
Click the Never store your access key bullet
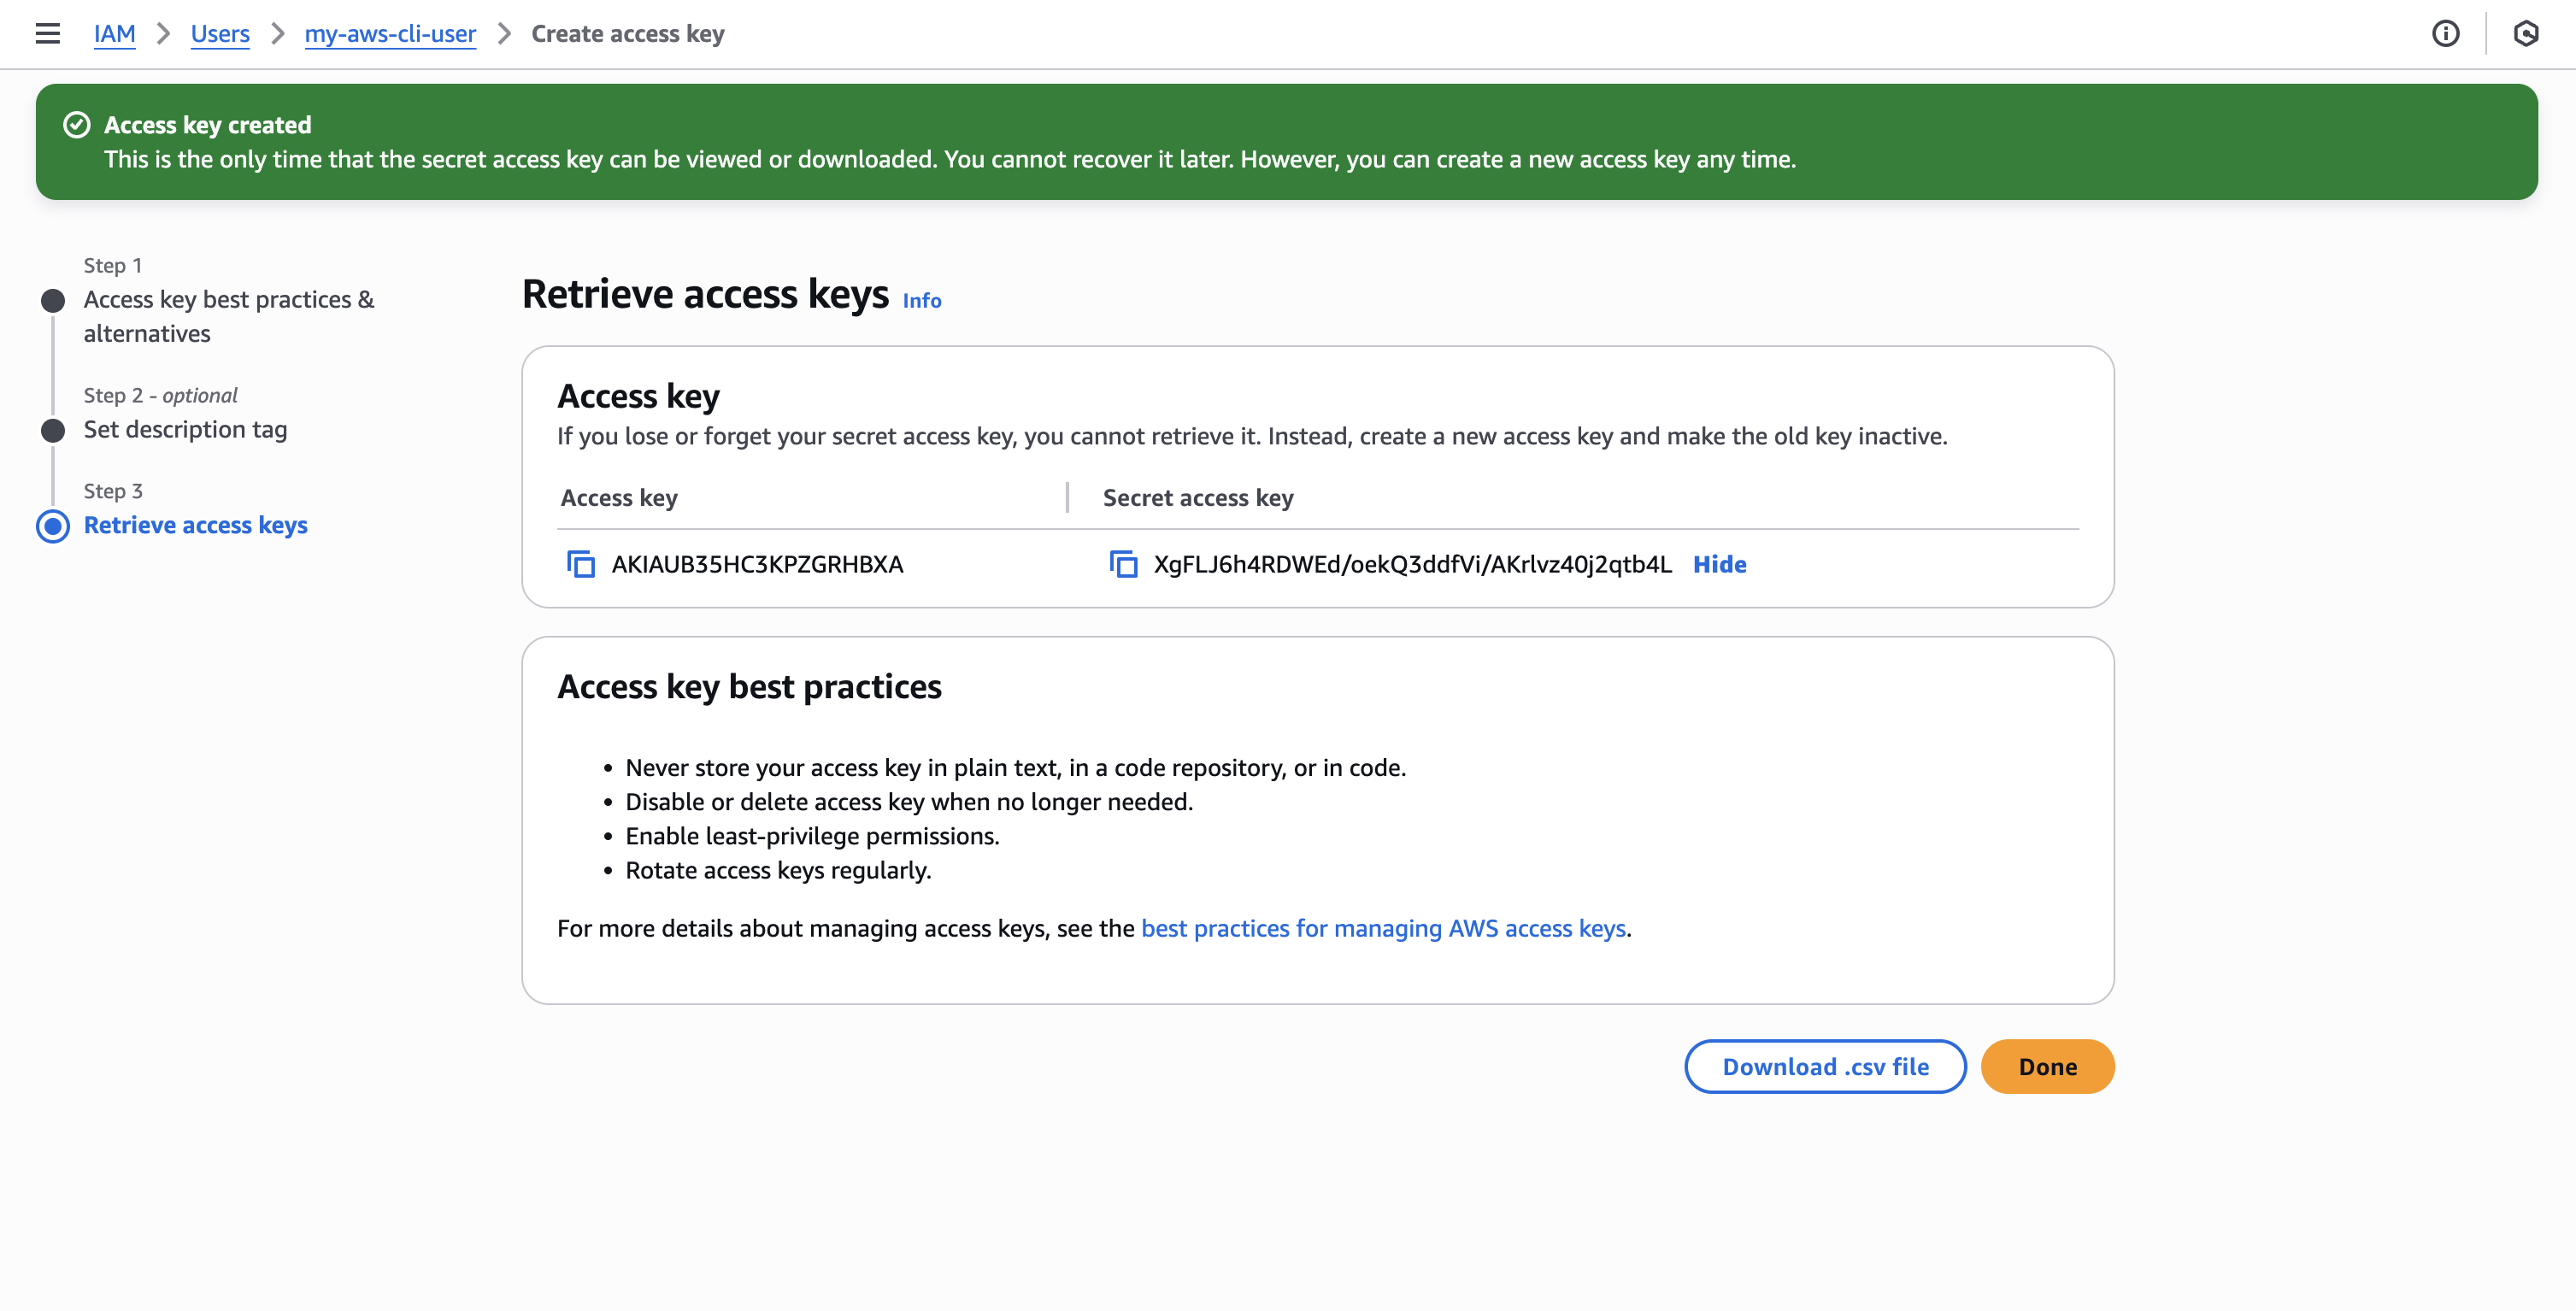tap(1015, 768)
